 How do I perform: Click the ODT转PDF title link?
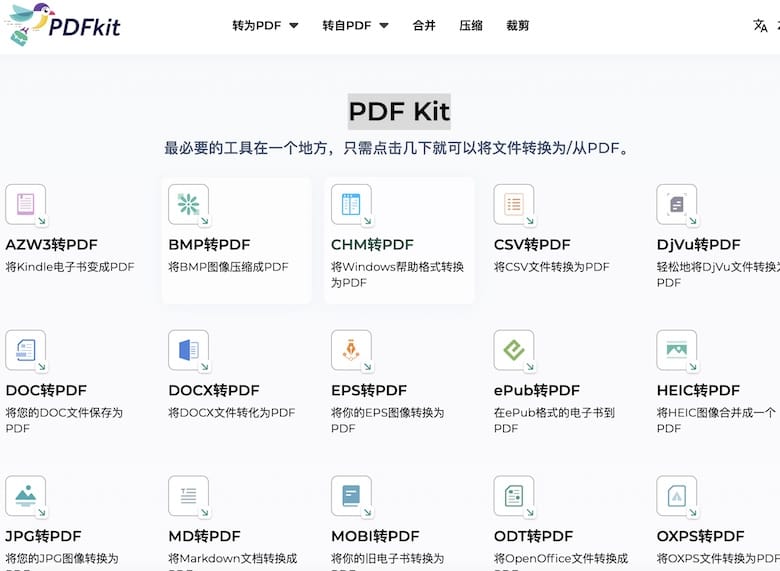pyautogui.click(x=533, y=536)
